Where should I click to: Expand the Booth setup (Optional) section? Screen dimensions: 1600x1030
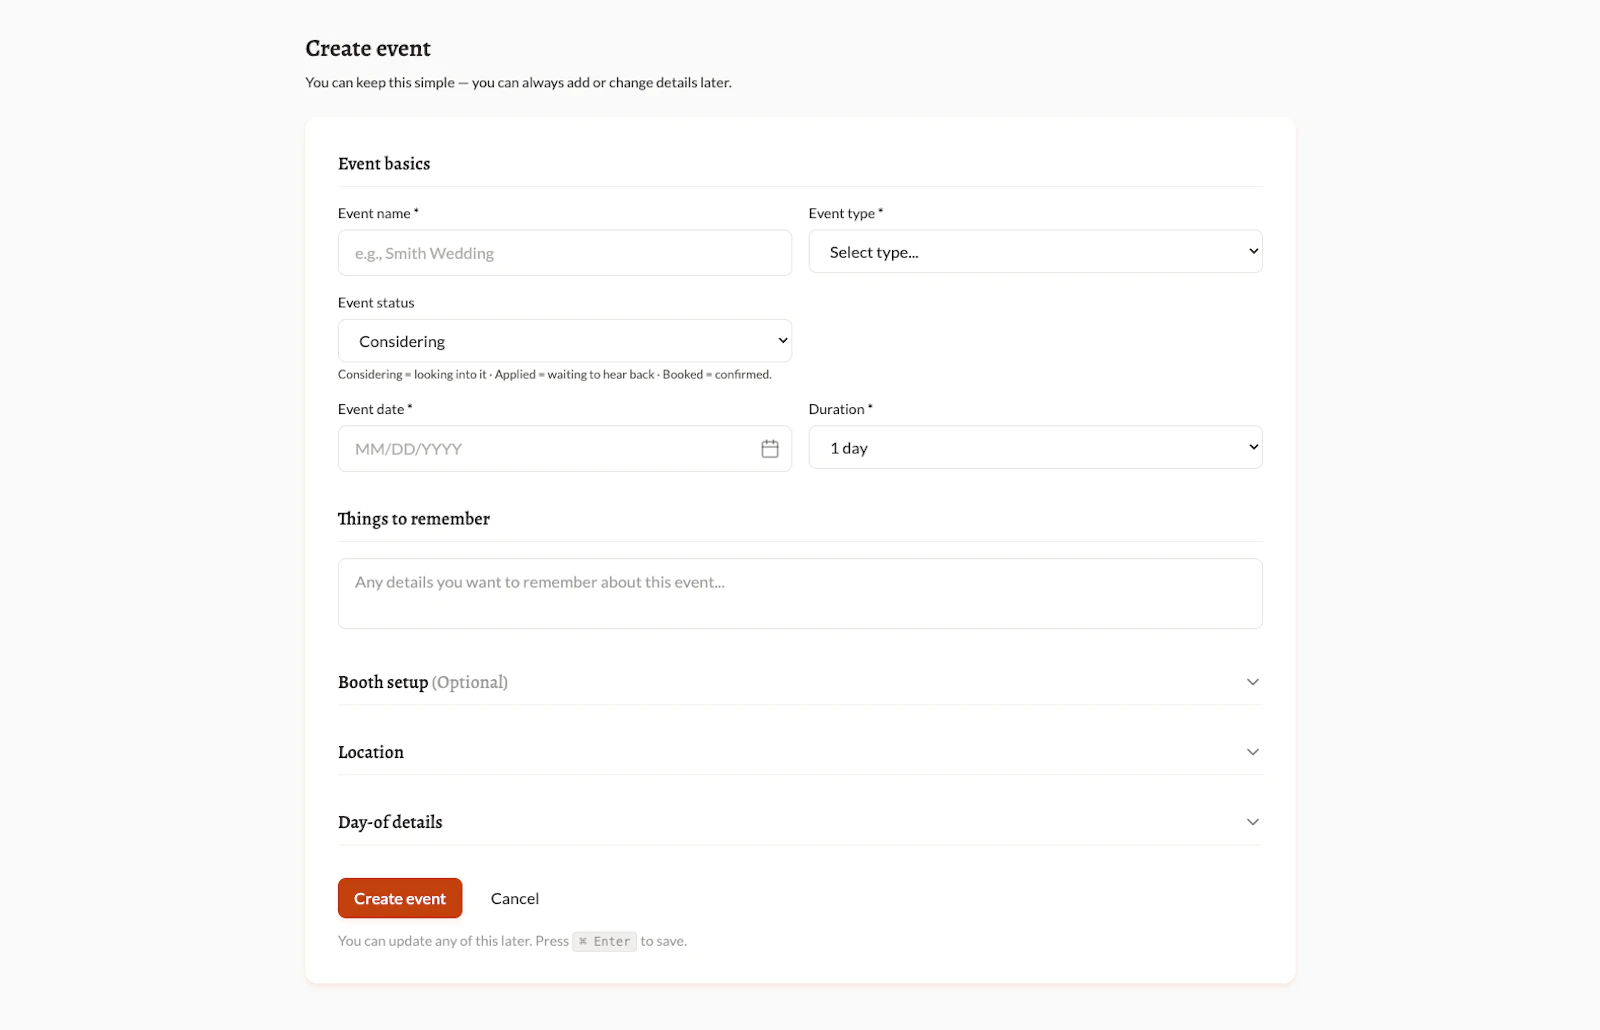point(800,682)
